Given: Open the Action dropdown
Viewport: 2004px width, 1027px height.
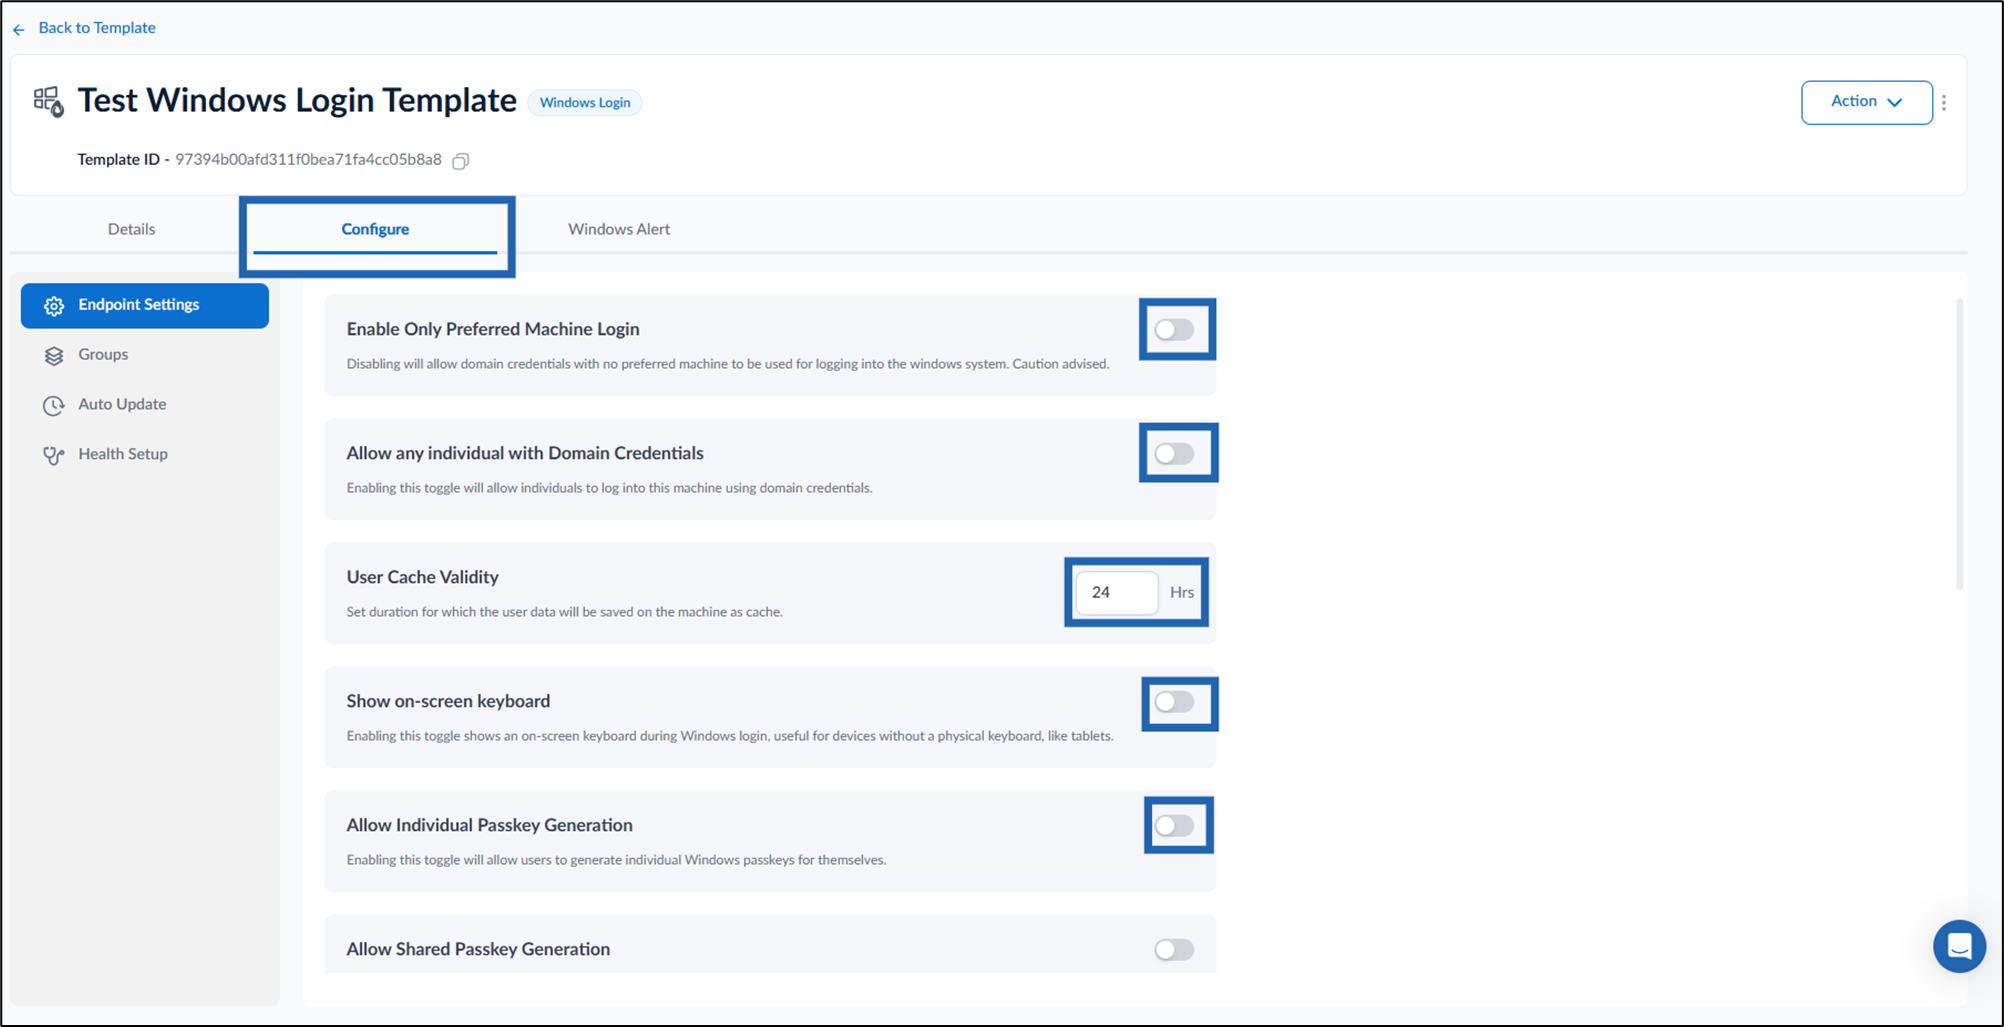Looking at the screenshot, I should click(1866, 102).
